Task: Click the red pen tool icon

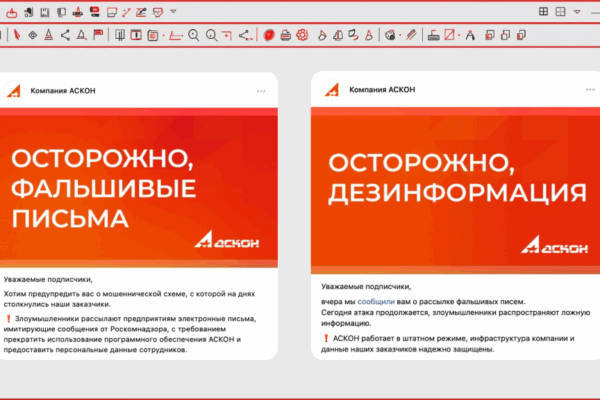Action: (x=17, y=35)
